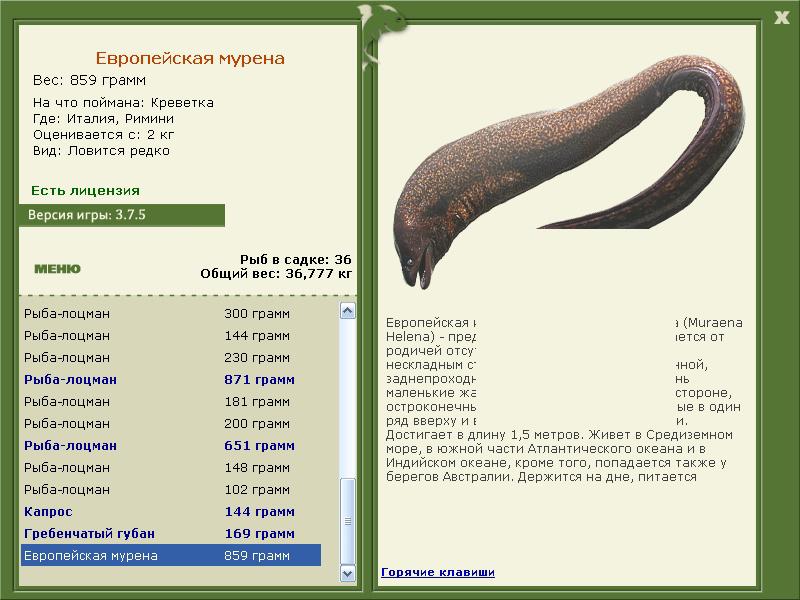Select Рыба-лоцман 200 грамм row
Viewport: 800px width, 600px height.
[x=171, y=423]
